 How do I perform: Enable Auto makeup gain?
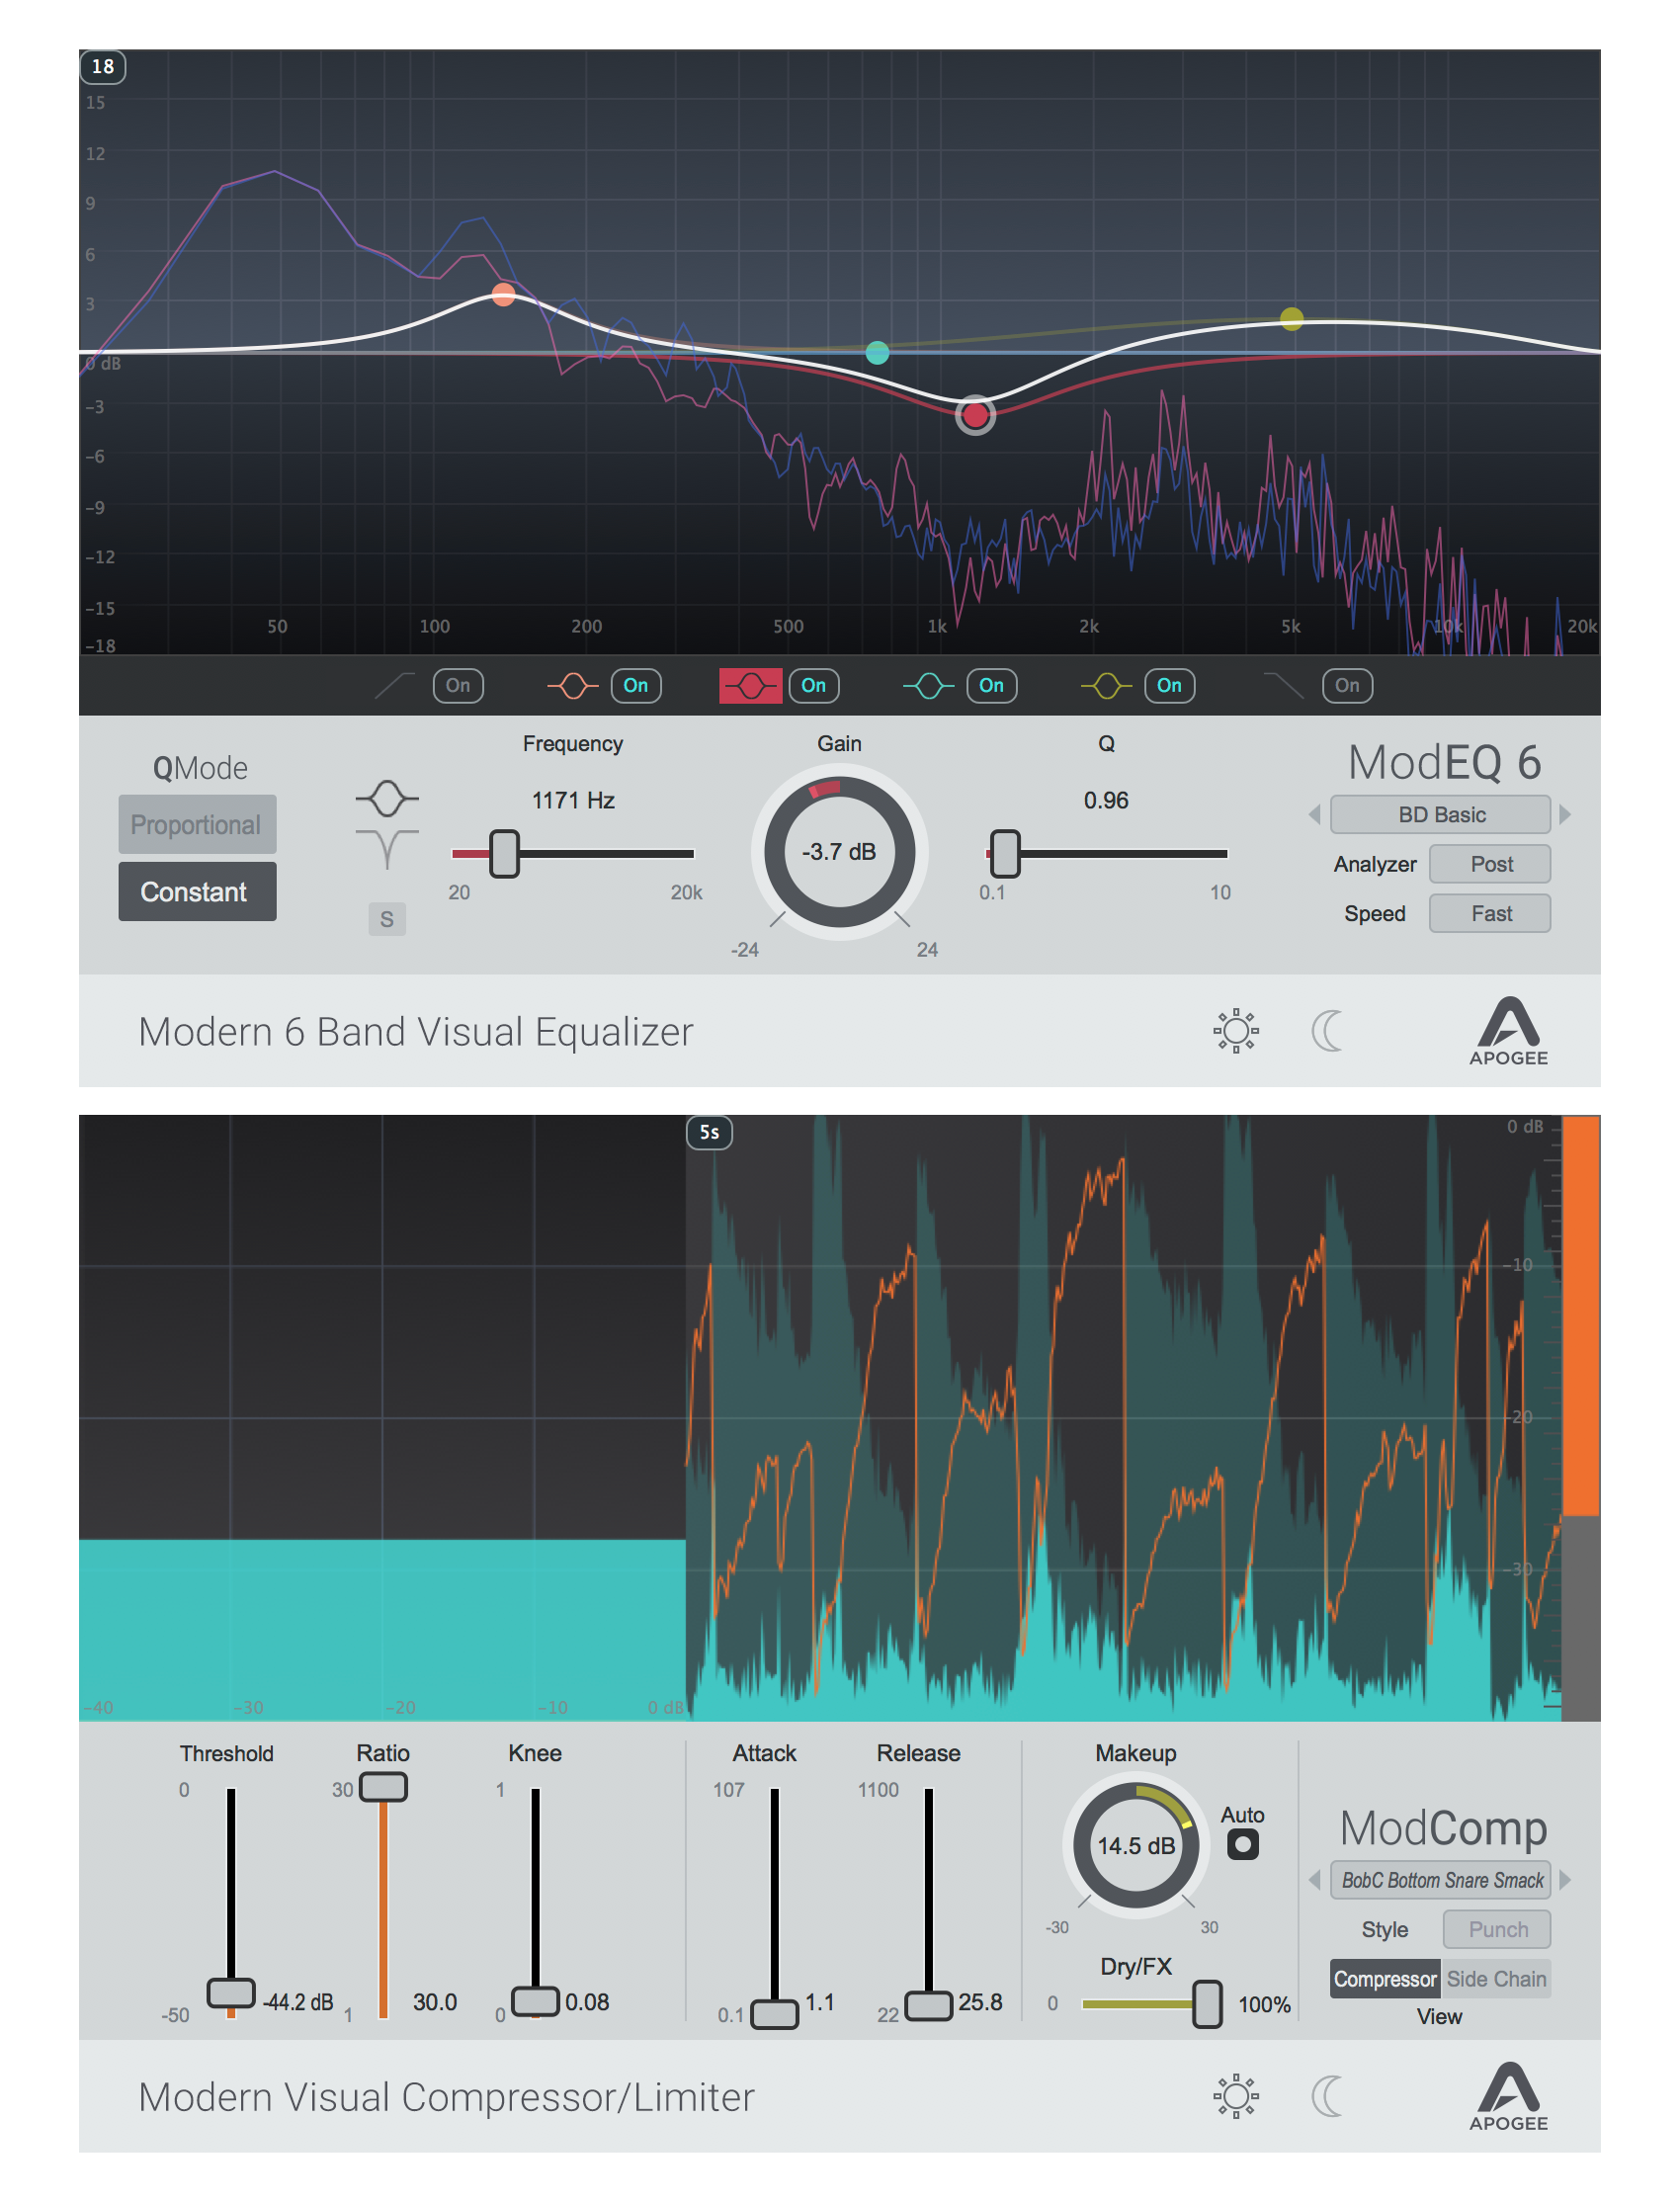1242,1845
